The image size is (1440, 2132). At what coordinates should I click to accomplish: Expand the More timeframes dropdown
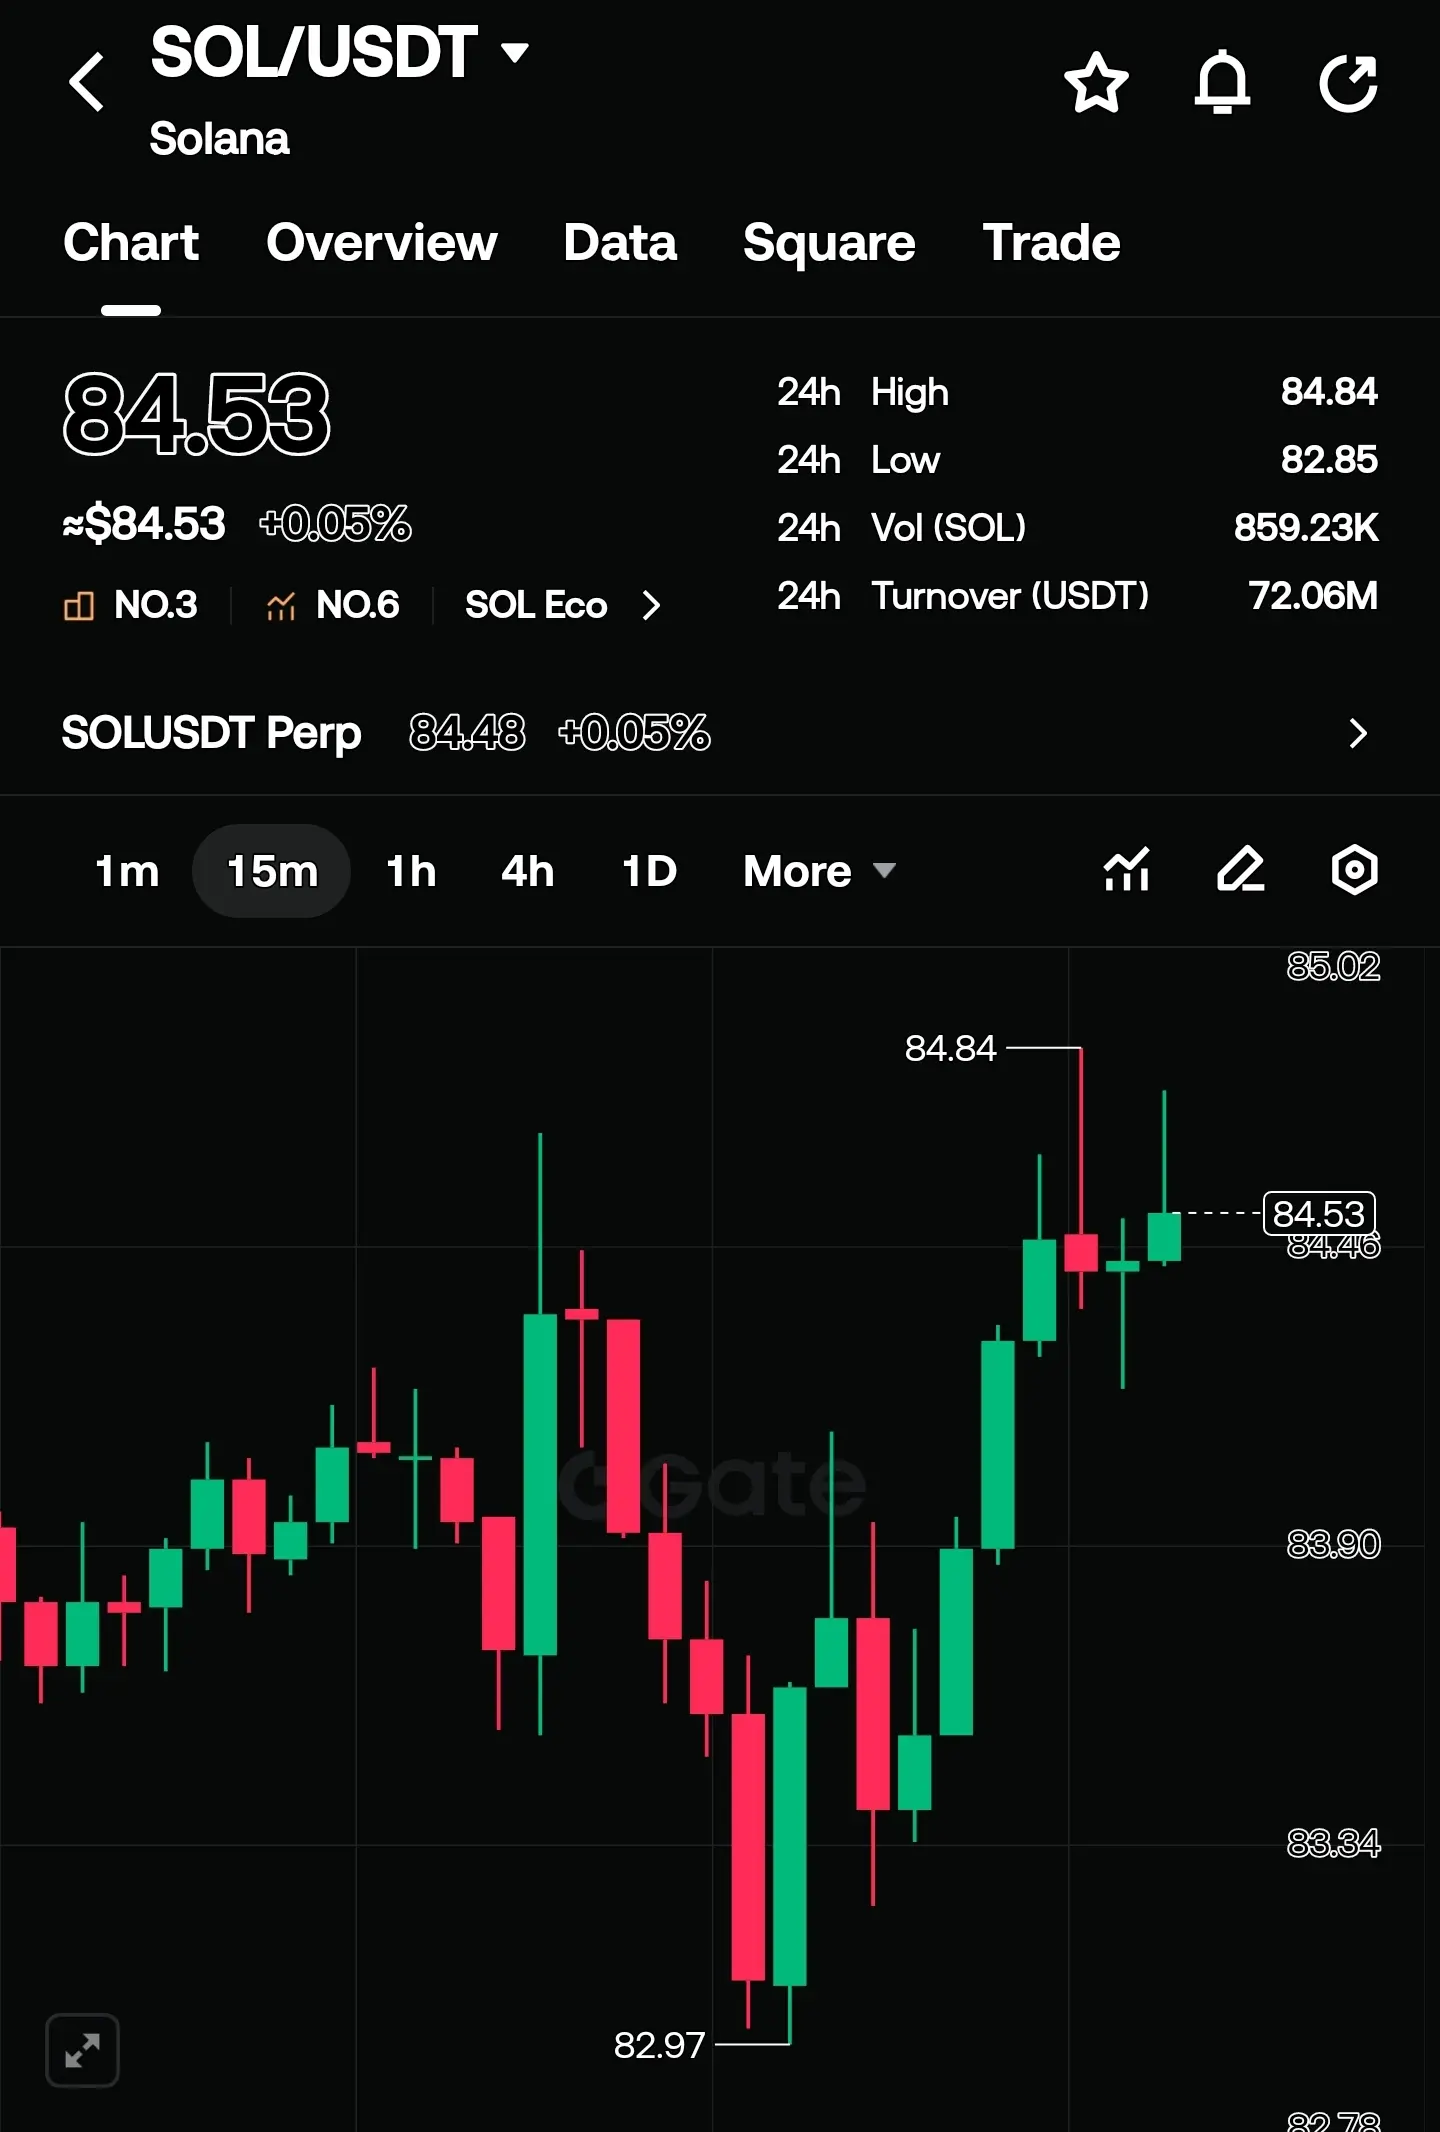coord(819,871)
